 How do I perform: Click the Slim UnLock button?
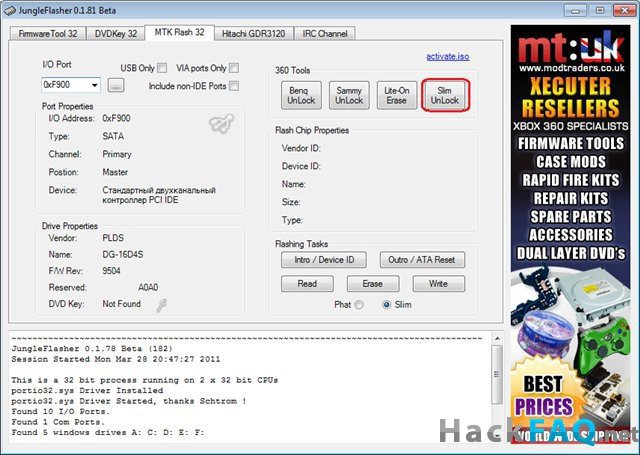[445, 95]
